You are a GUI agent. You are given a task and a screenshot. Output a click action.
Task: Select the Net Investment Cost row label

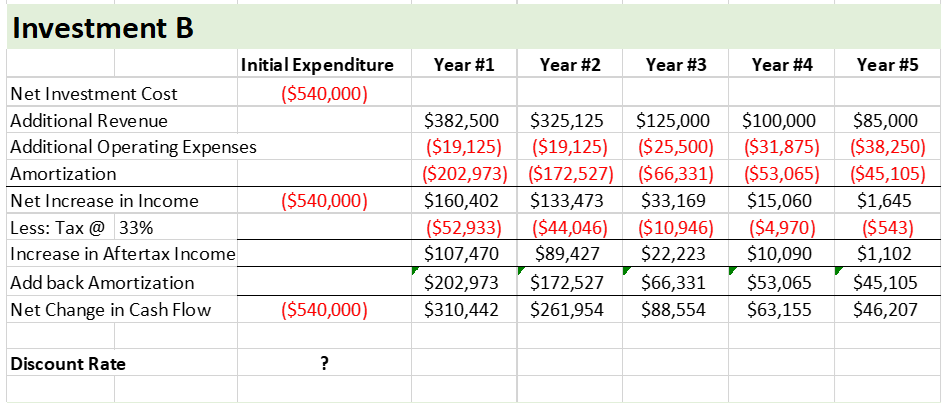[93, 94]
